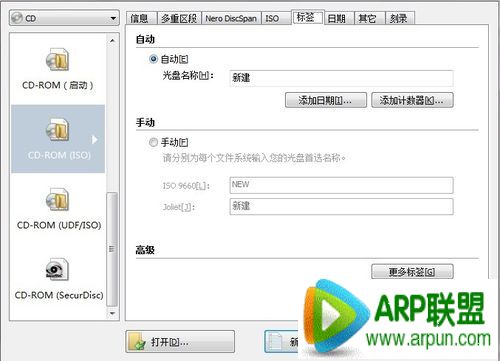Open the CD media type dropdown
The image size is (500, 361).
64,18
